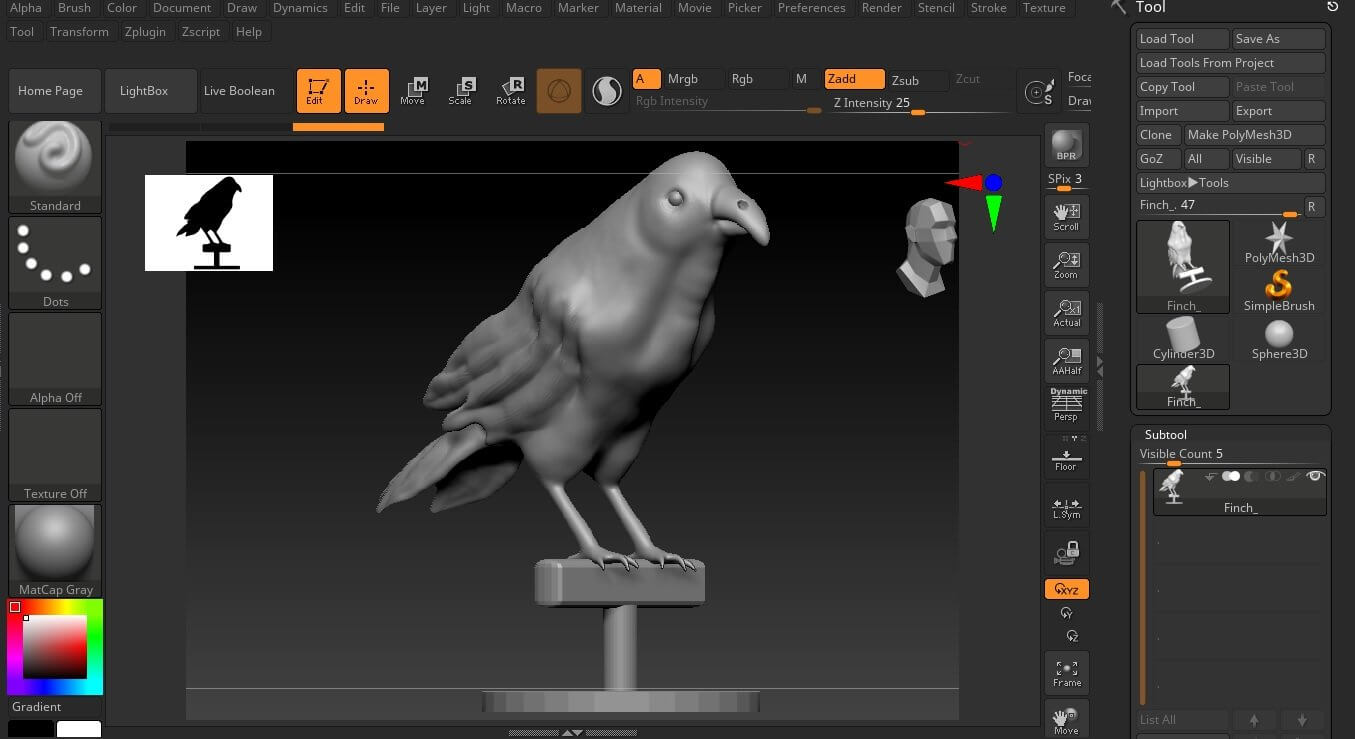
Task: Open the Zplugin menu
Action: (x=145, y=32)
